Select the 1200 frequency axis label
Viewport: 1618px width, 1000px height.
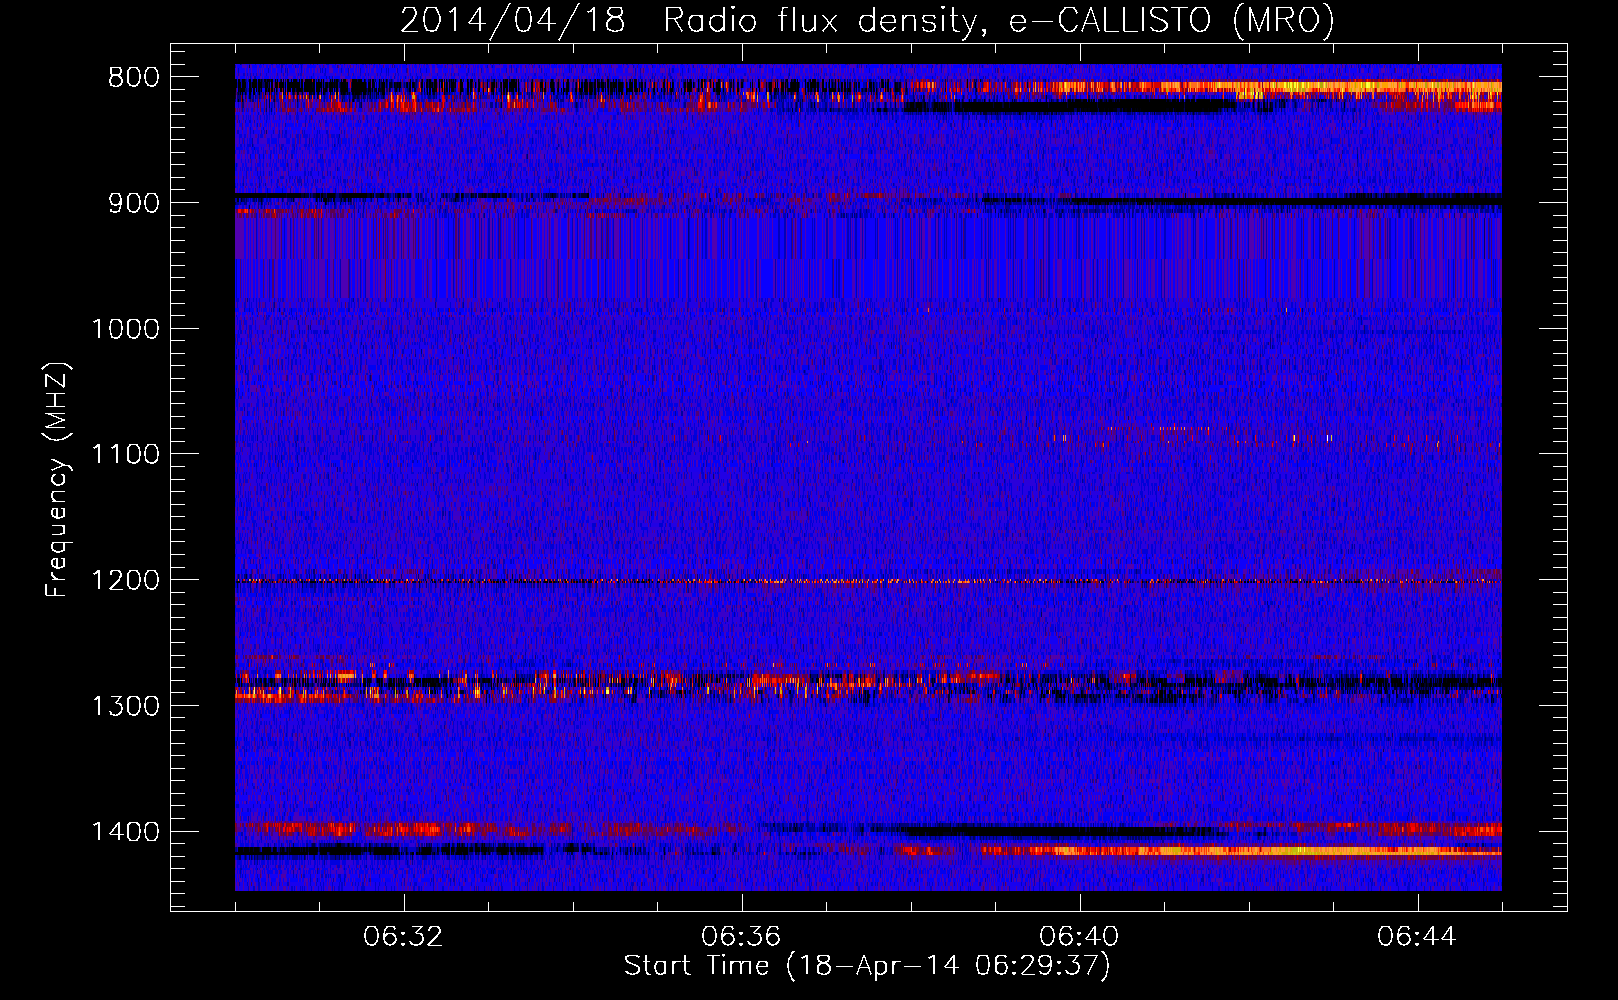pyautogui.click(x=125, y=581)
